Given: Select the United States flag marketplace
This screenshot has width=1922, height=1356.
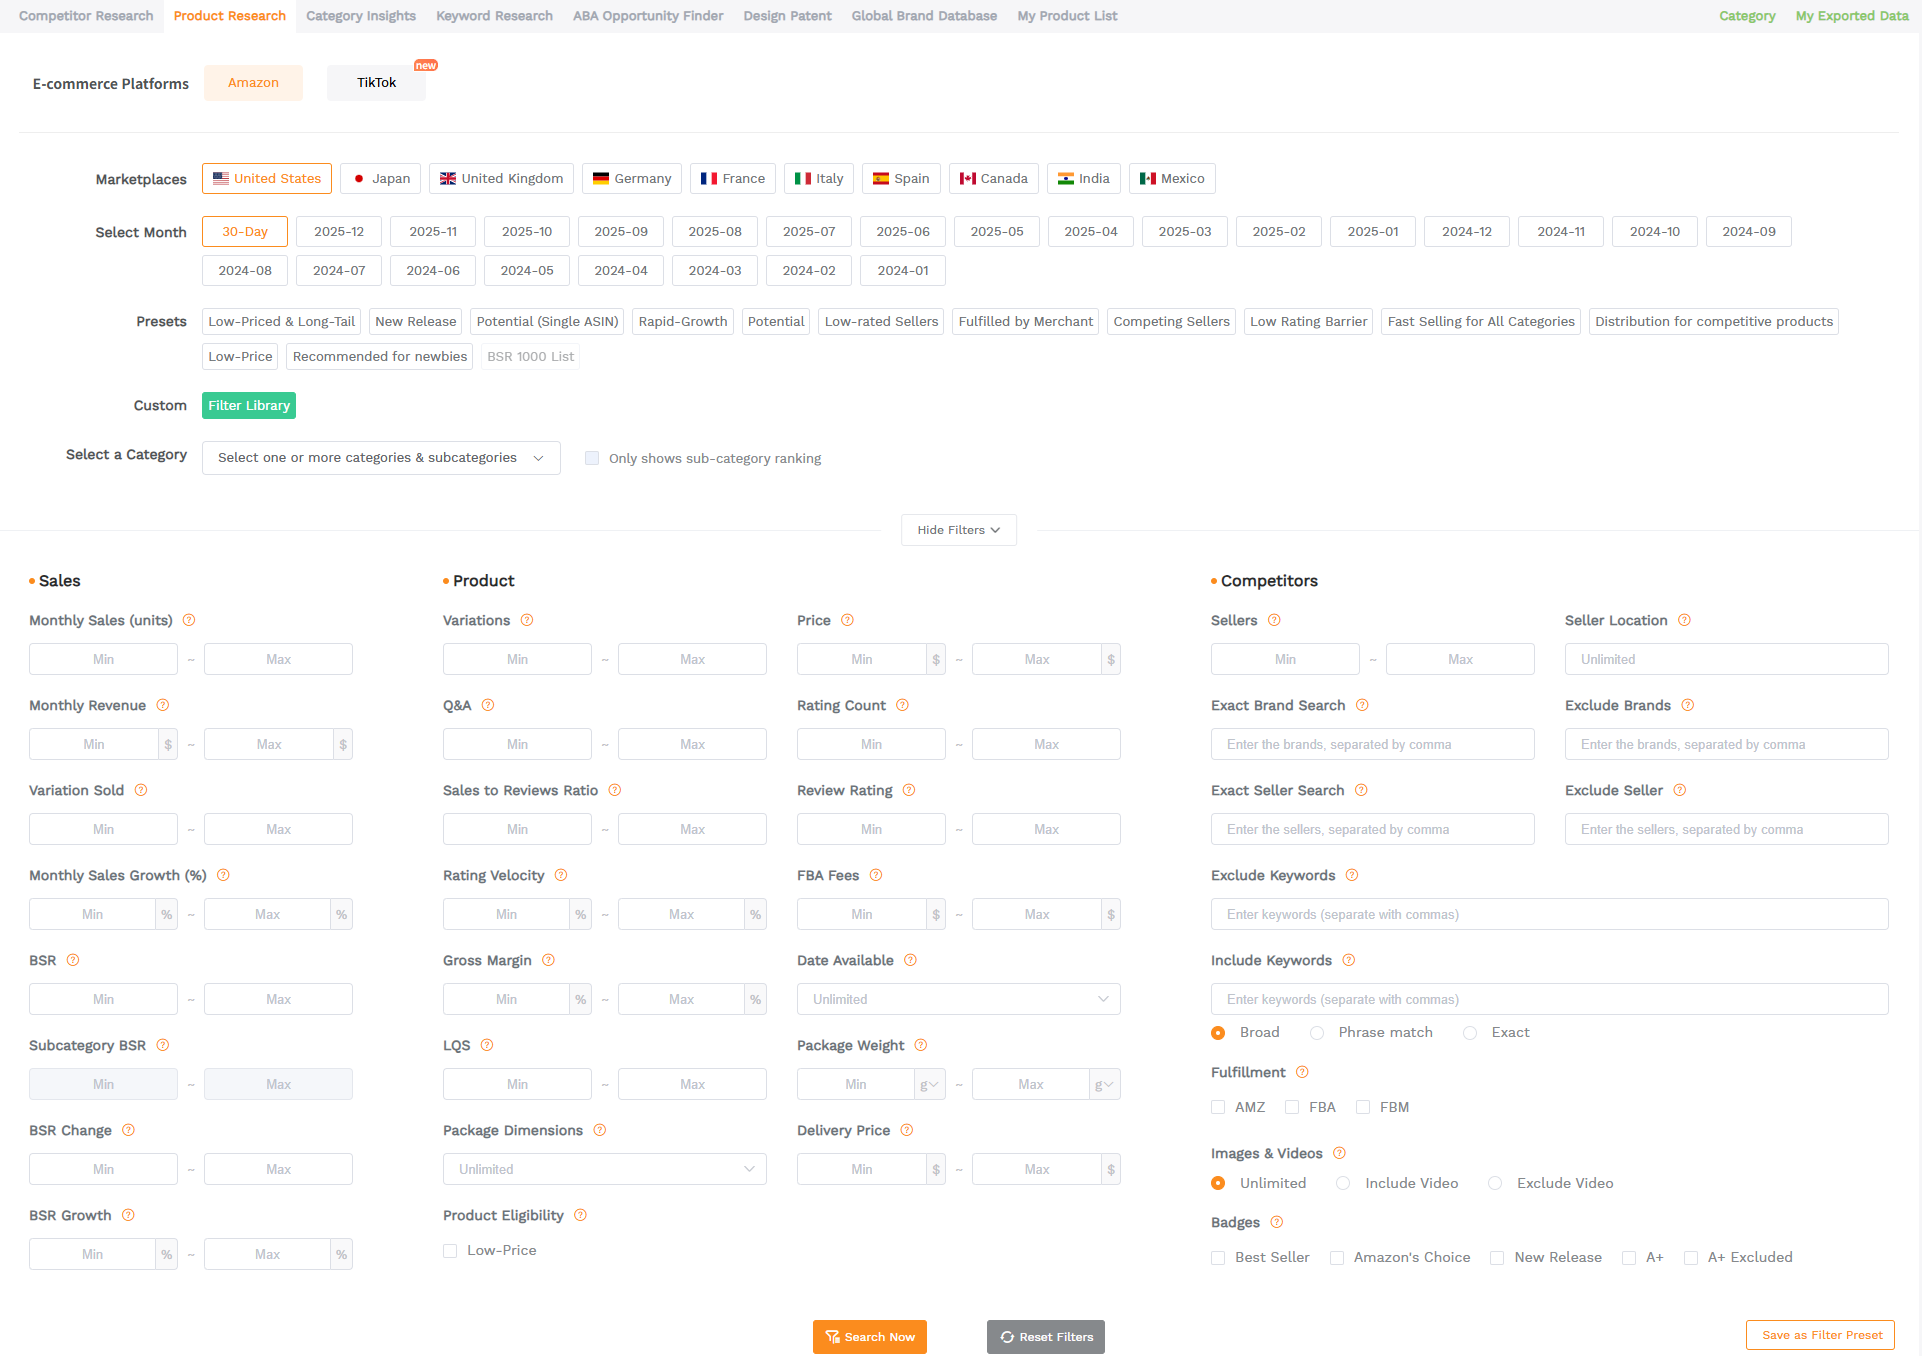Looking at the screenshot, I should click(x=266, y=178).
